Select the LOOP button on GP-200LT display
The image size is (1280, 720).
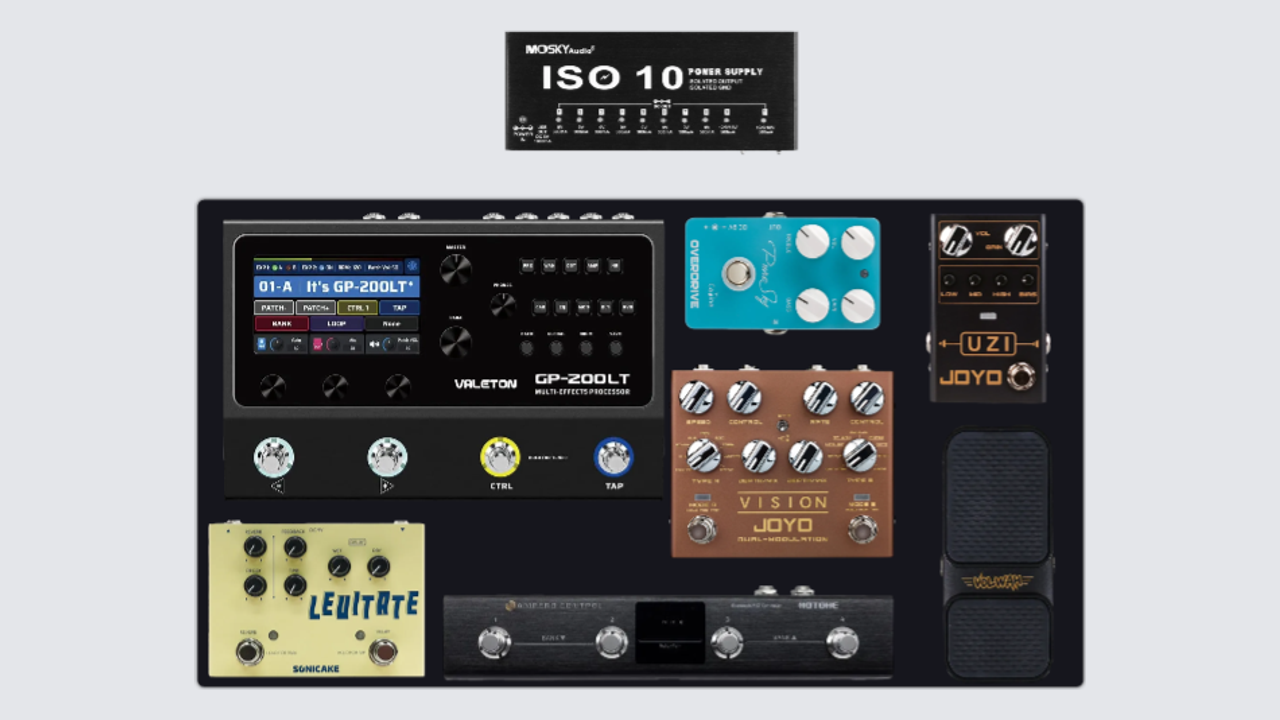click(x=336, y=324)
